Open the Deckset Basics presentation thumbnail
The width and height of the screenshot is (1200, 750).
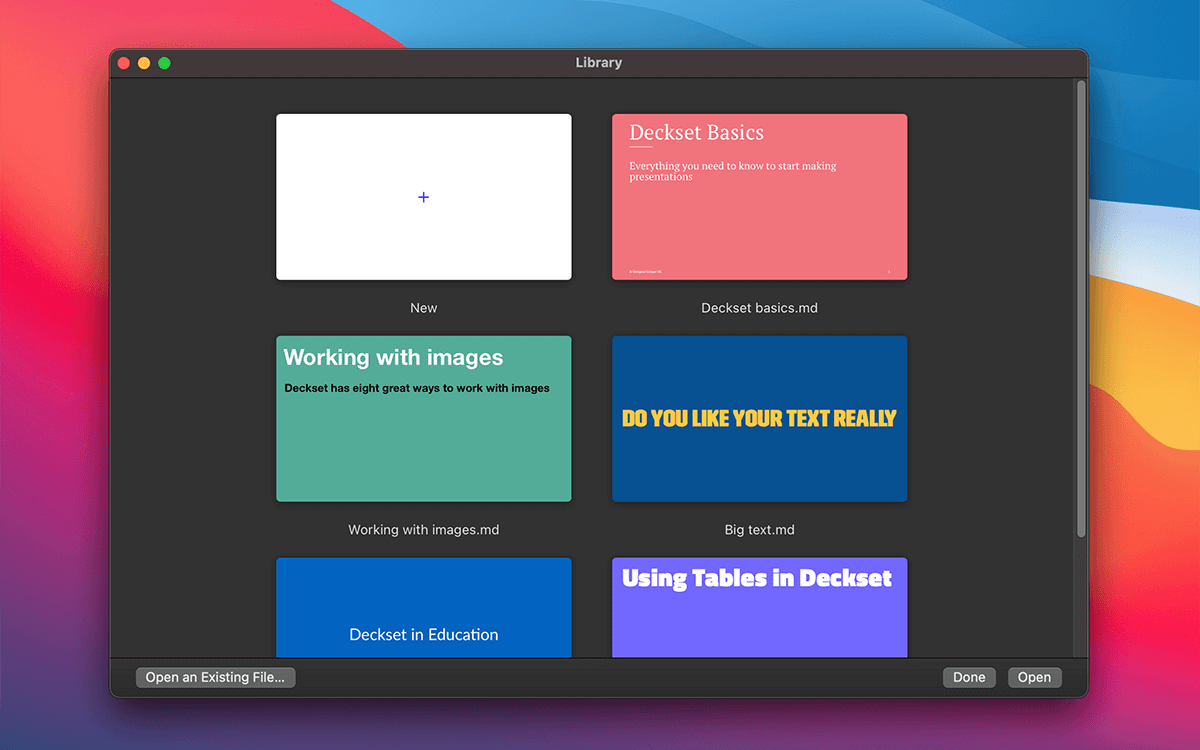pyautogui.click(x=760, y=197)
